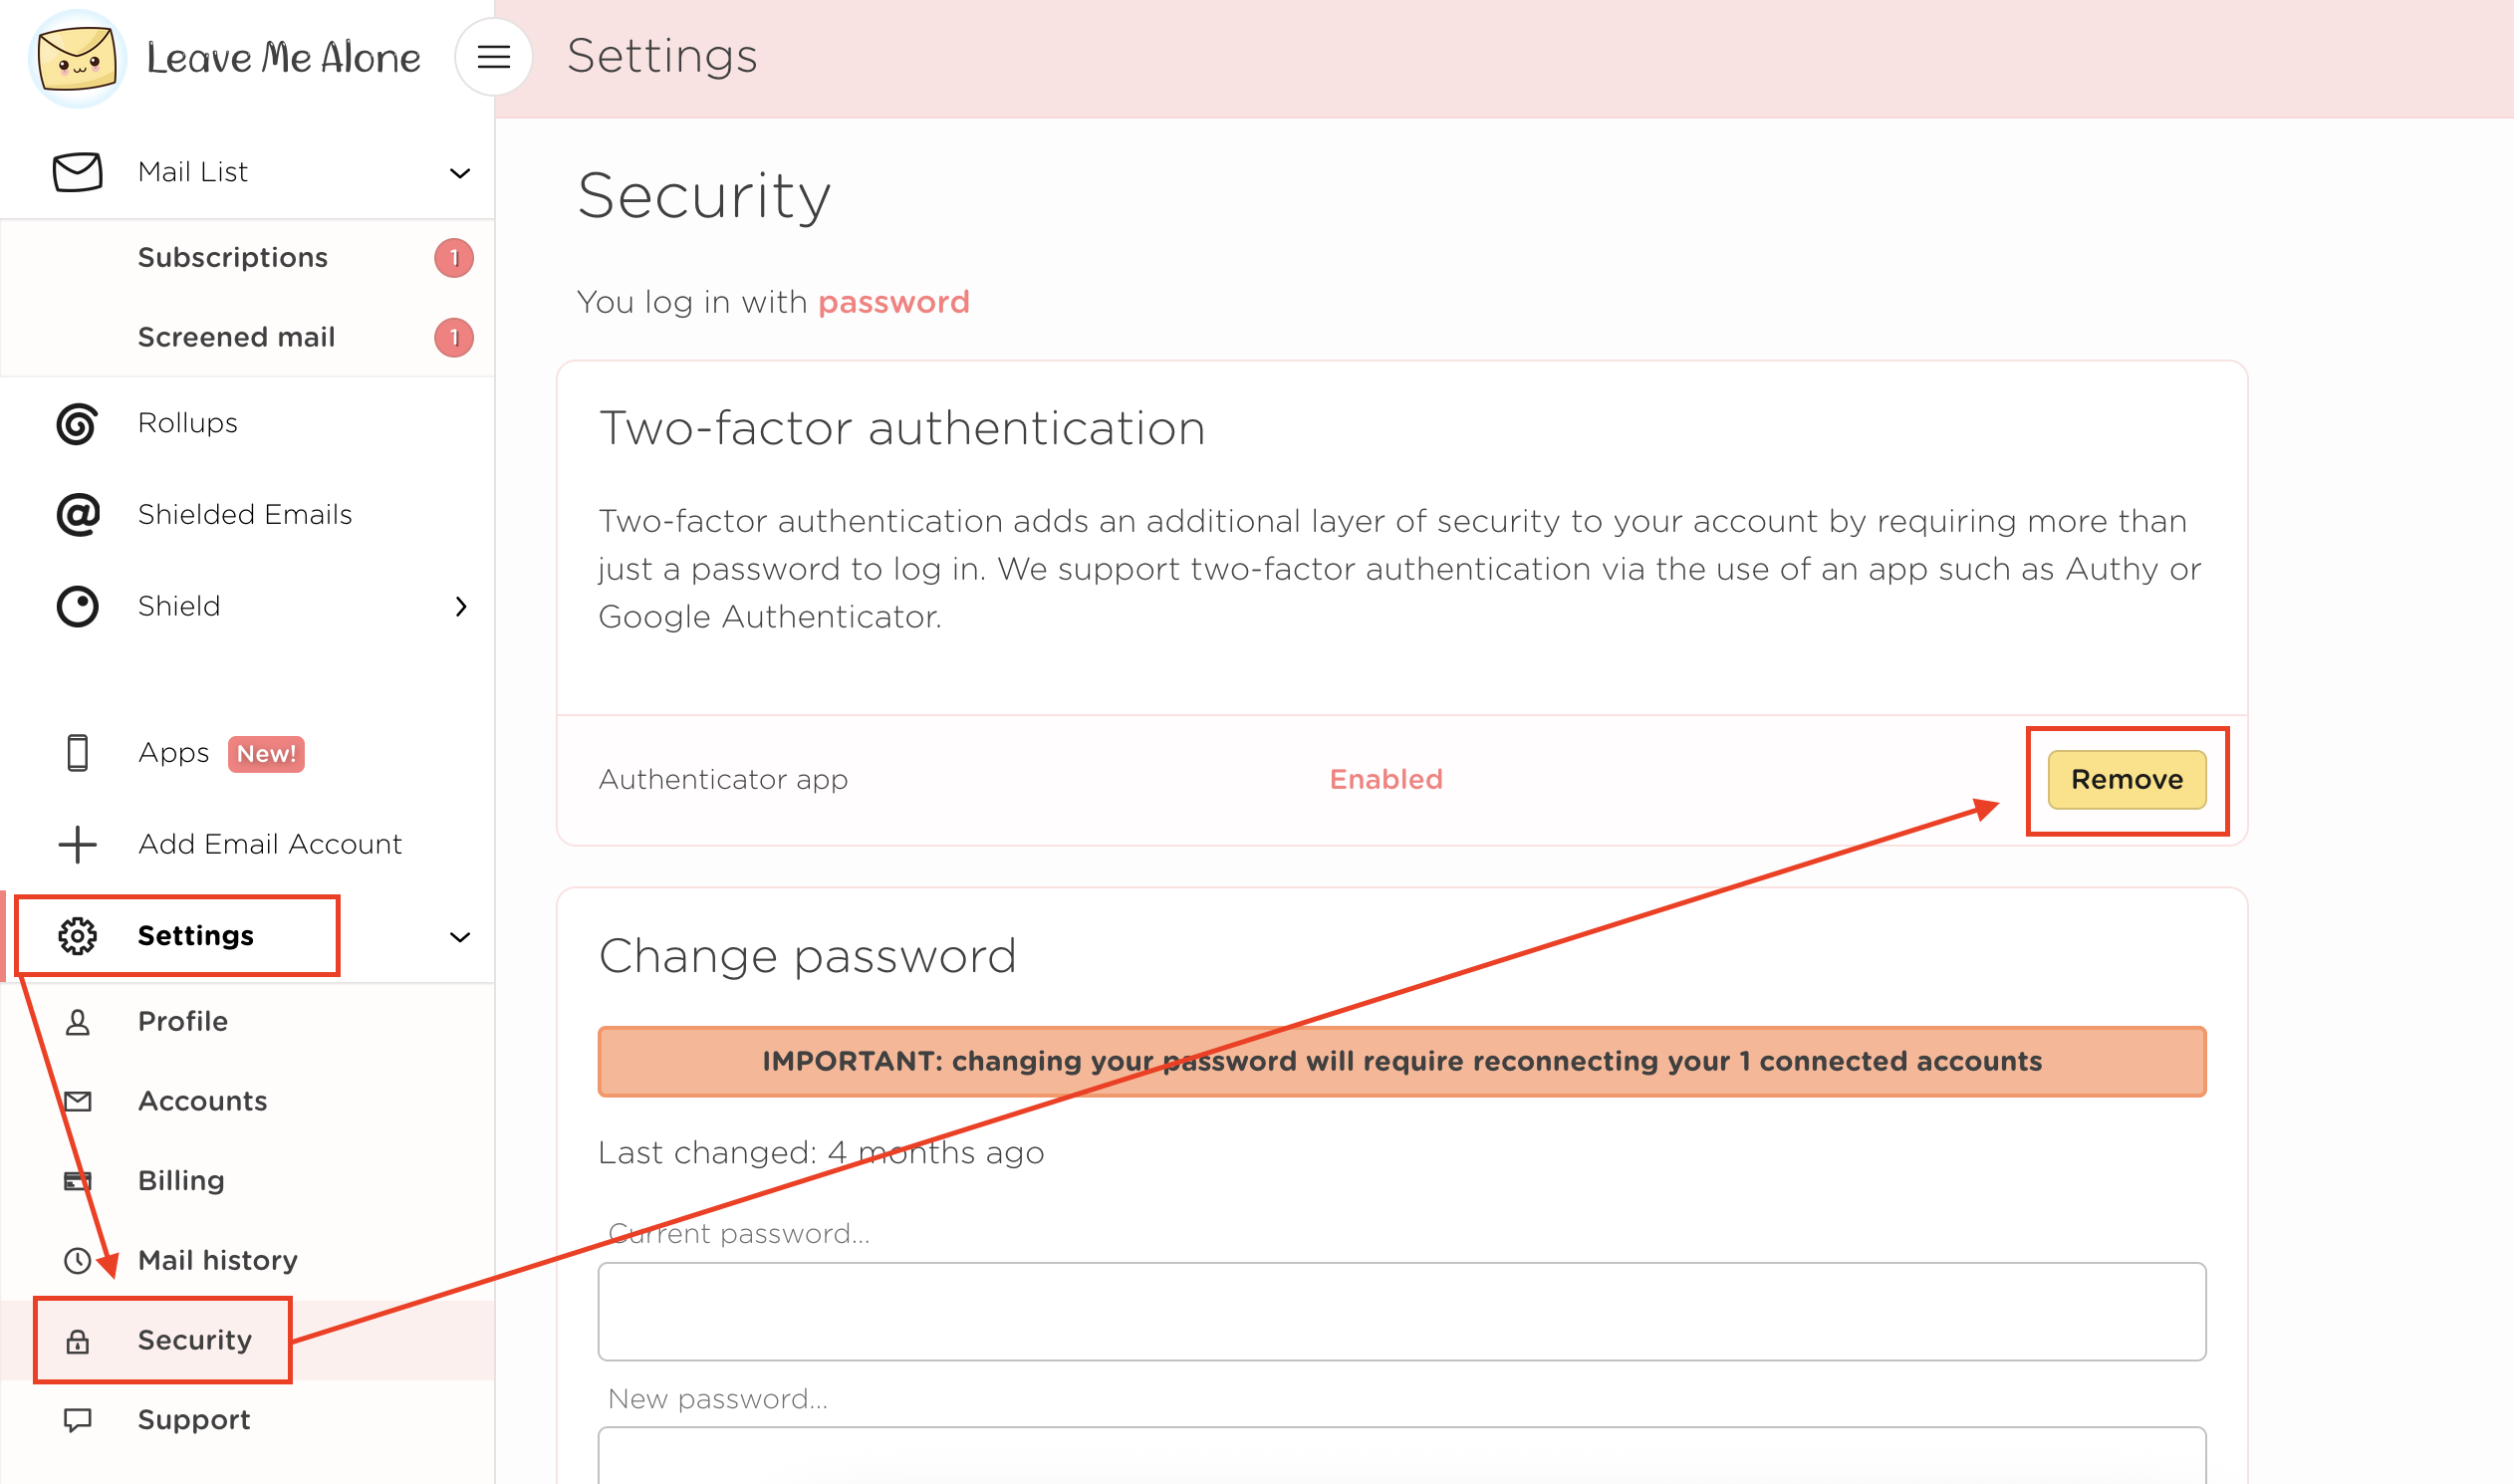Expand the Shield submenu arrow

pos(460,607)
